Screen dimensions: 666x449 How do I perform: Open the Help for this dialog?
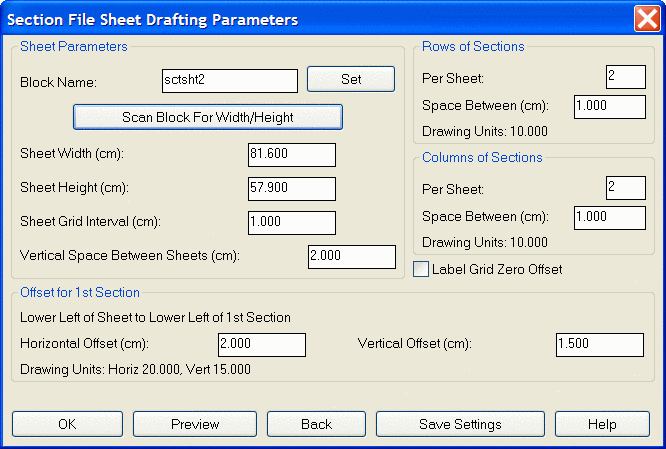[x=602, y=424]
